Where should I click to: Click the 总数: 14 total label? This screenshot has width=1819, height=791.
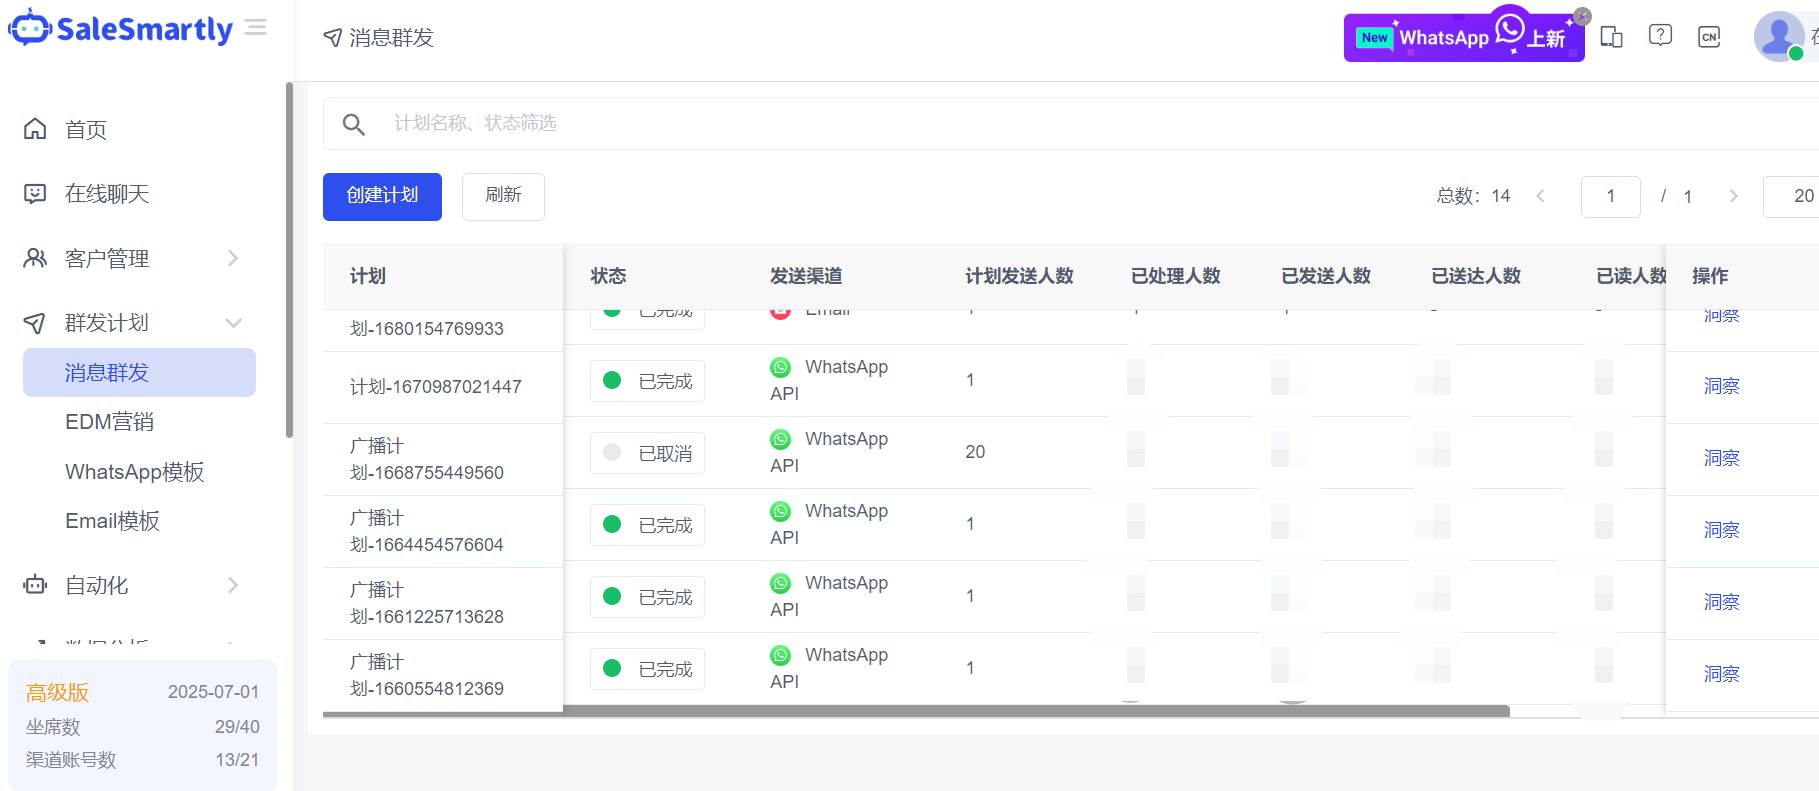tap(1473, 196)
